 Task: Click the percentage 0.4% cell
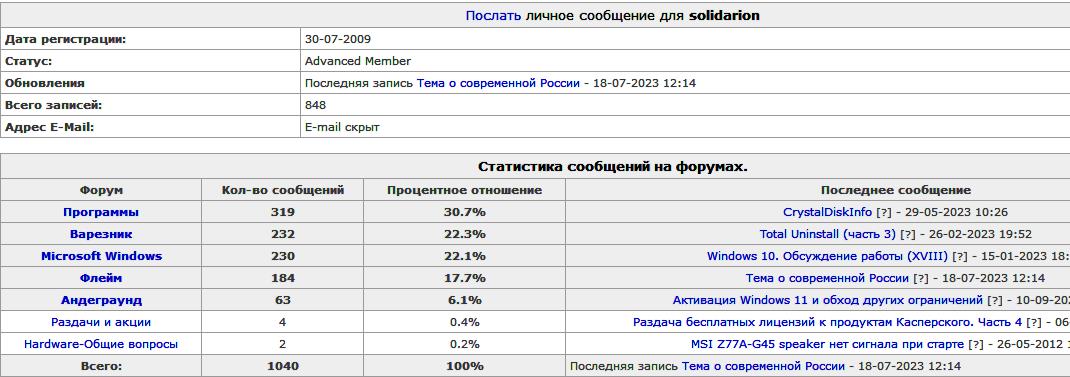click(x=465, y=322)
